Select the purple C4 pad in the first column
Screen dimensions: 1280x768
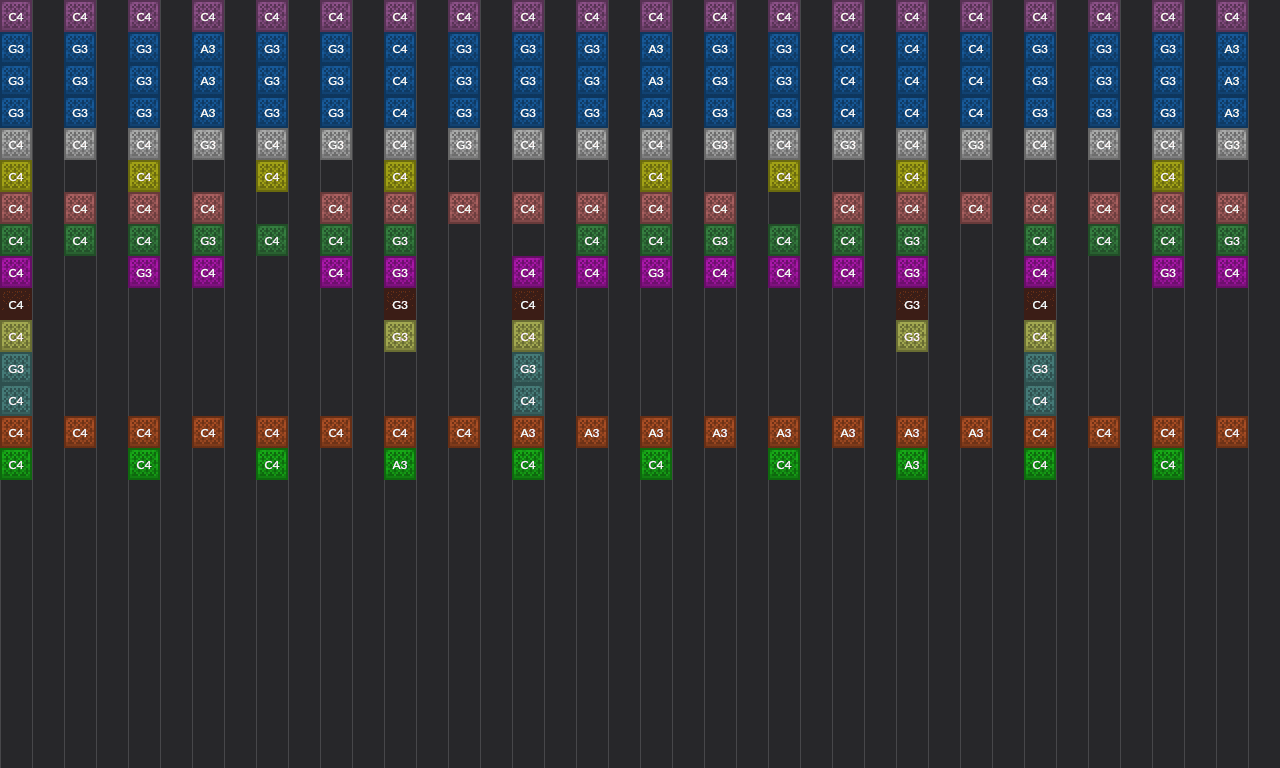[x=16, y=16]
